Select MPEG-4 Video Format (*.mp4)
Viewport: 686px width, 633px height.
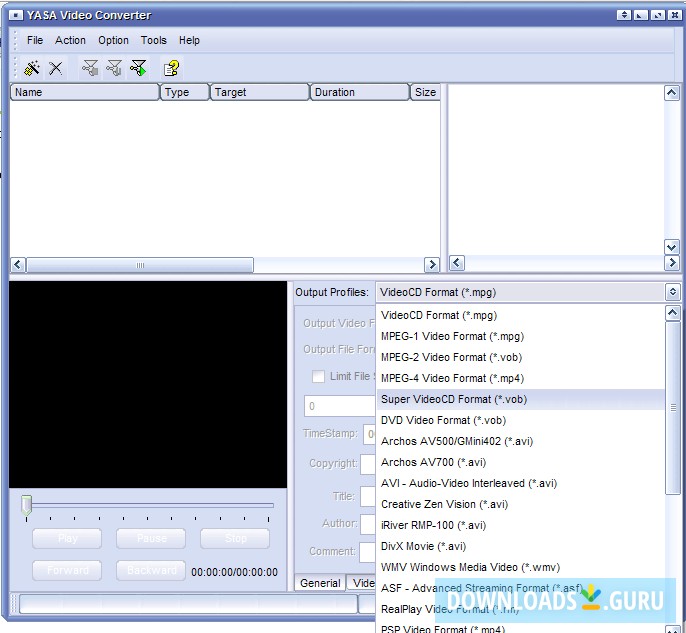click(x=521, y=378)
